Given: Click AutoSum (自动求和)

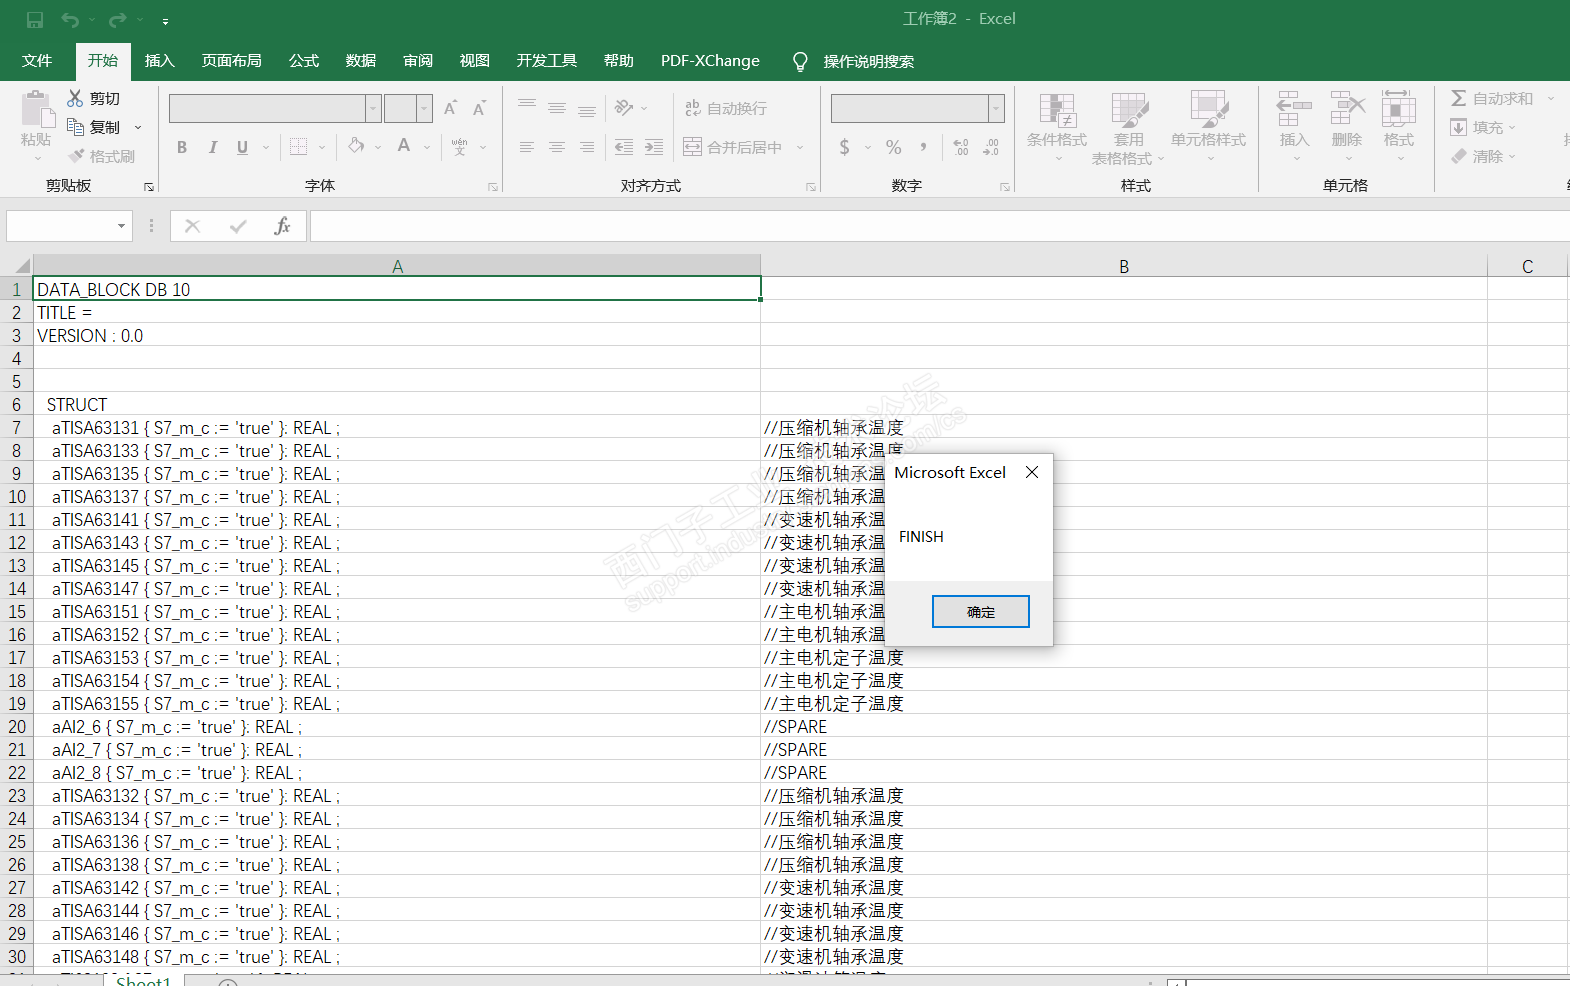Looking at the screenshot, I should tap(1491, 98).
